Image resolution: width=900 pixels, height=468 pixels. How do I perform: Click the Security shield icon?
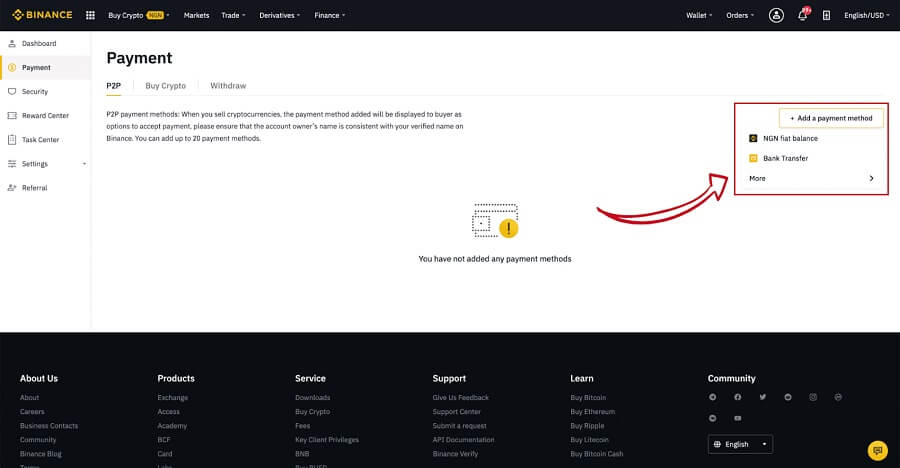tap(12, 92)
